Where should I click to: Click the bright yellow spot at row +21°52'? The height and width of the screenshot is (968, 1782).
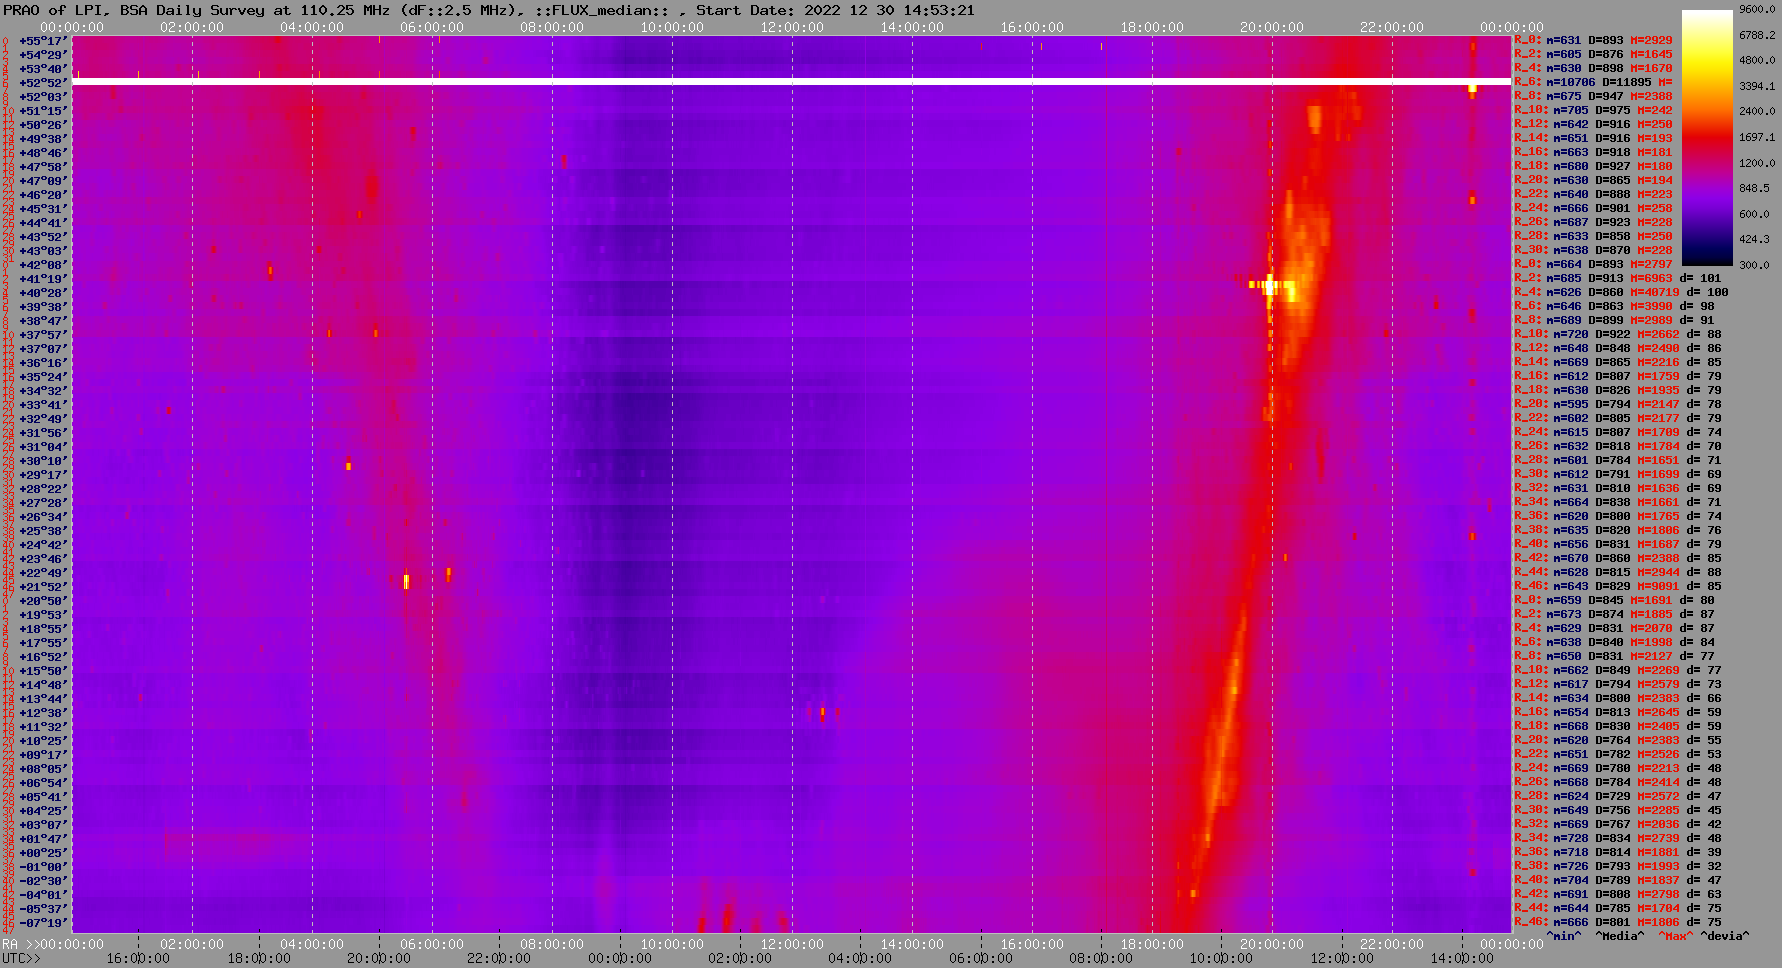point(406,581)
